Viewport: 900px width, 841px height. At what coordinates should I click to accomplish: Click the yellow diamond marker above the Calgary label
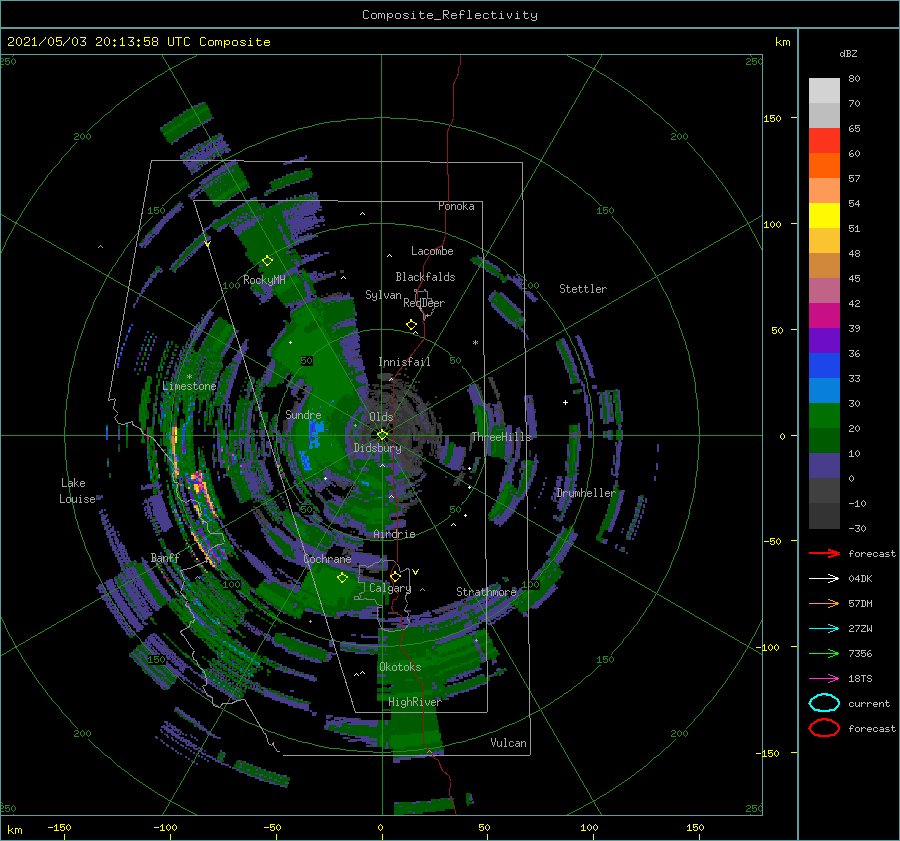tap(395, 576)
